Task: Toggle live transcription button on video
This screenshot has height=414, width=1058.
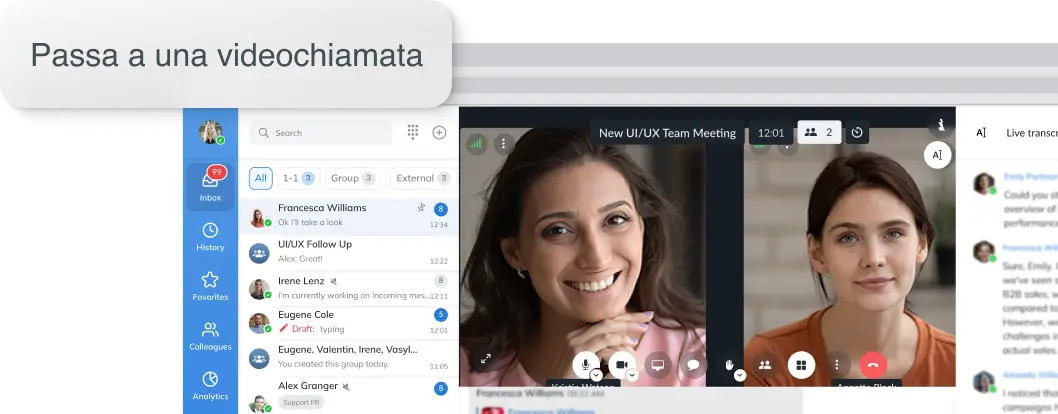Action: coord(937,155)
